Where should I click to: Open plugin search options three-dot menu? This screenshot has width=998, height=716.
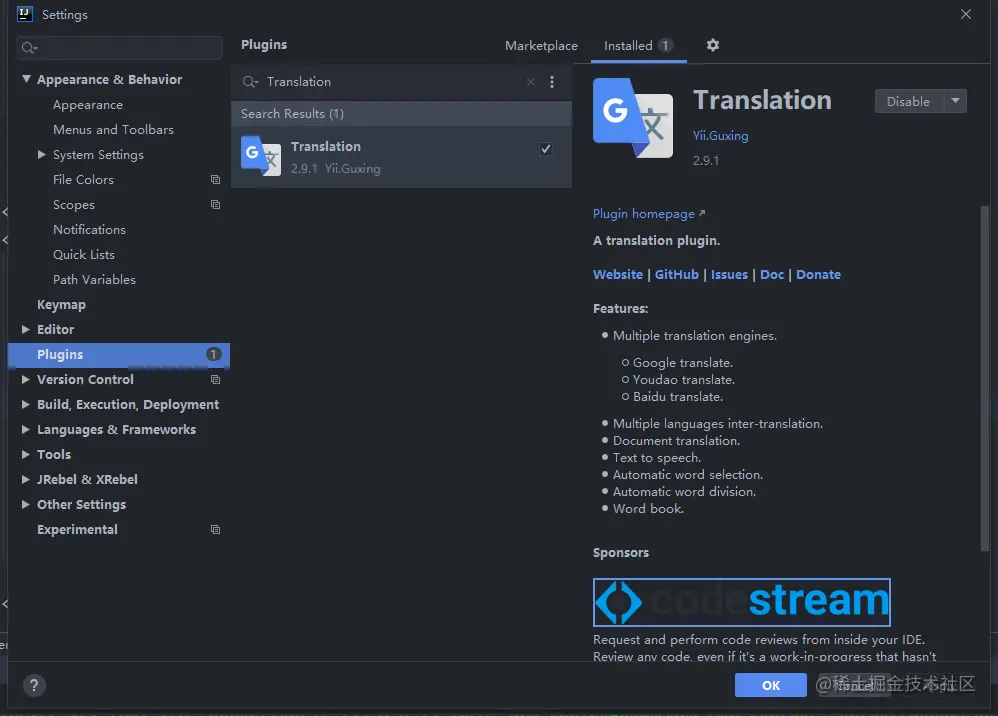pos(552,82)
